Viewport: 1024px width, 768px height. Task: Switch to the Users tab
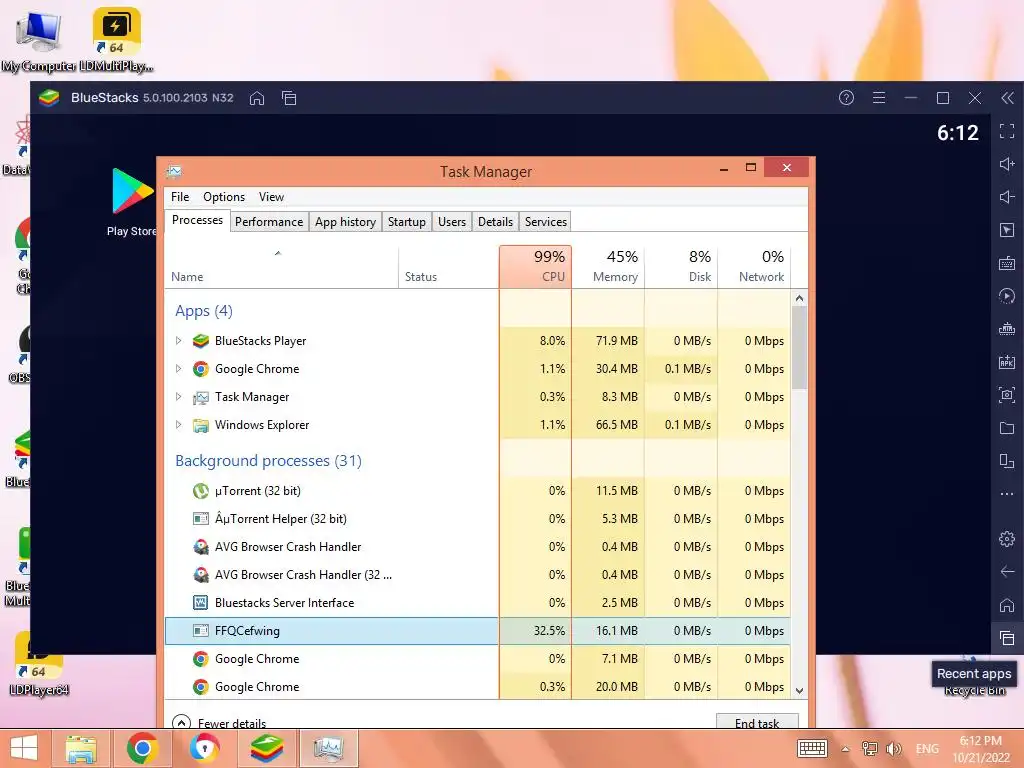[x=452, y=221]
